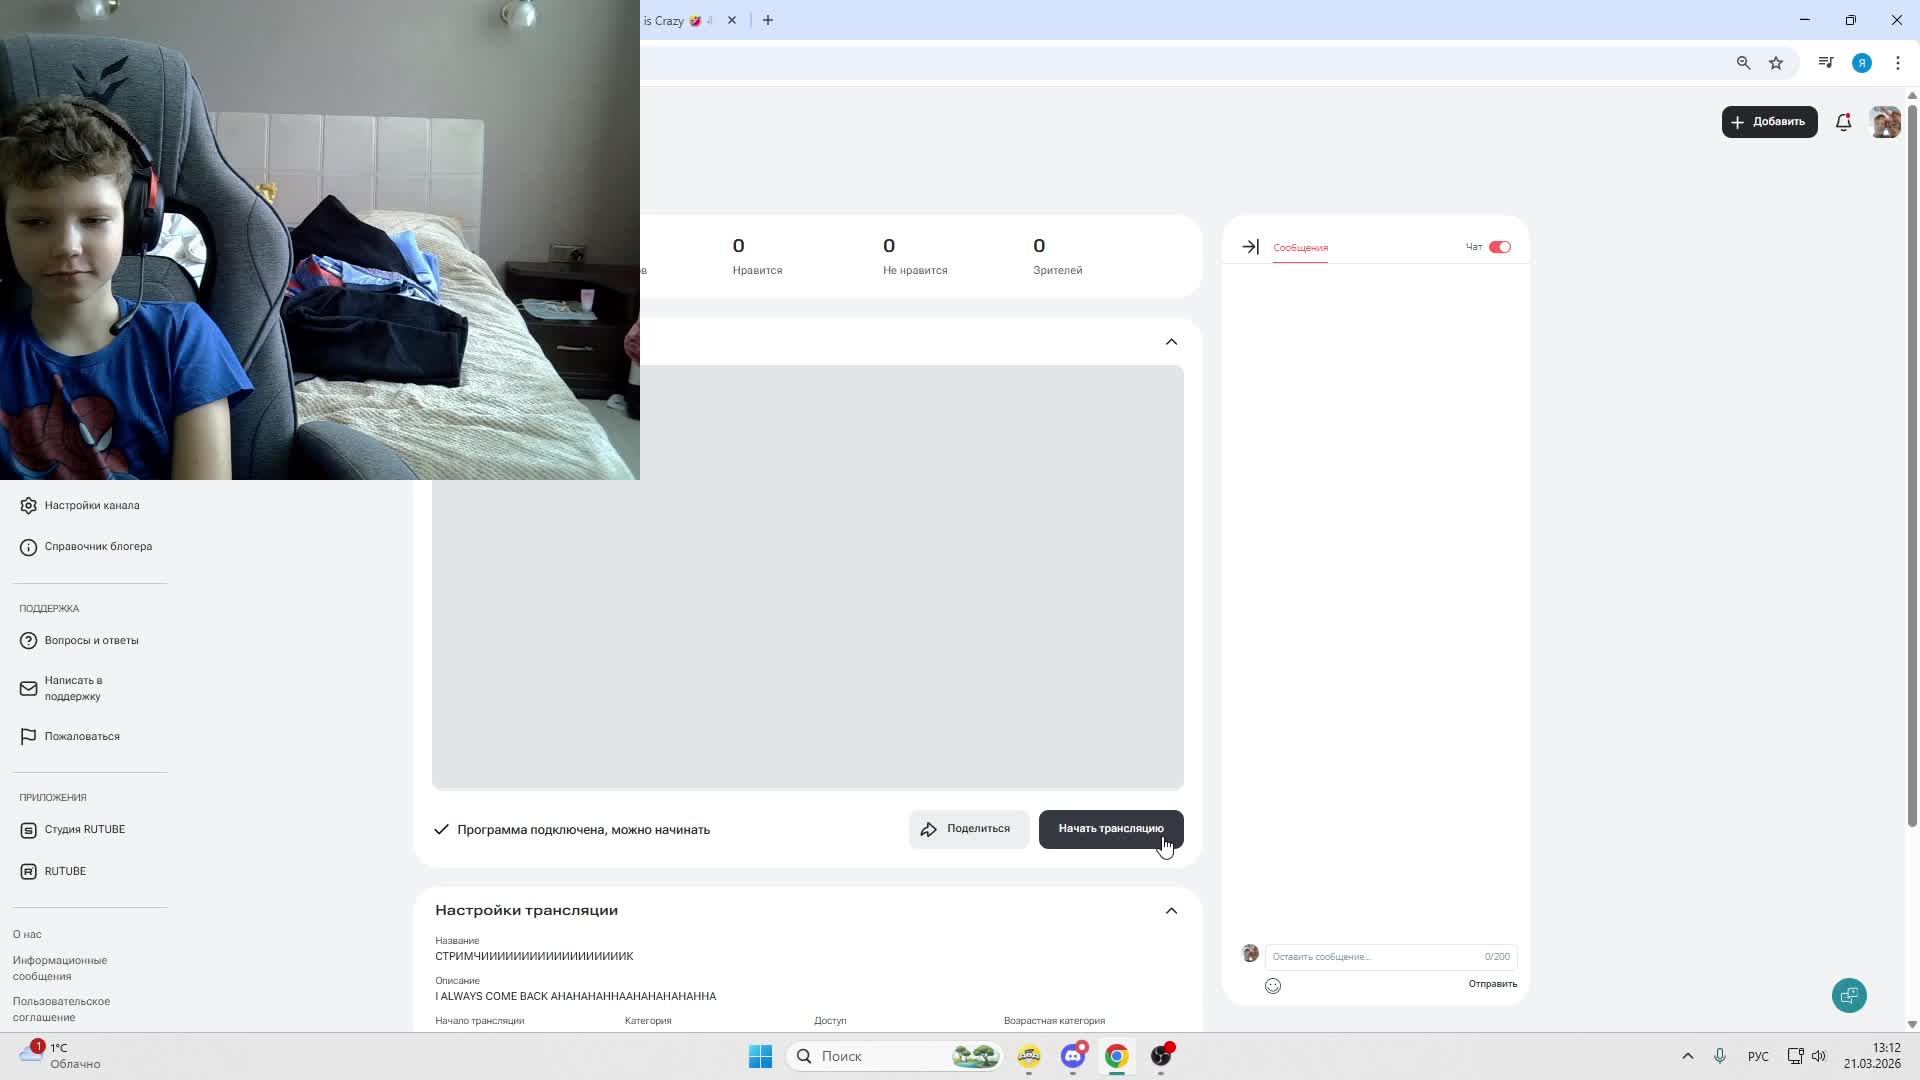Open the Add button menu

pos(1769,122)
